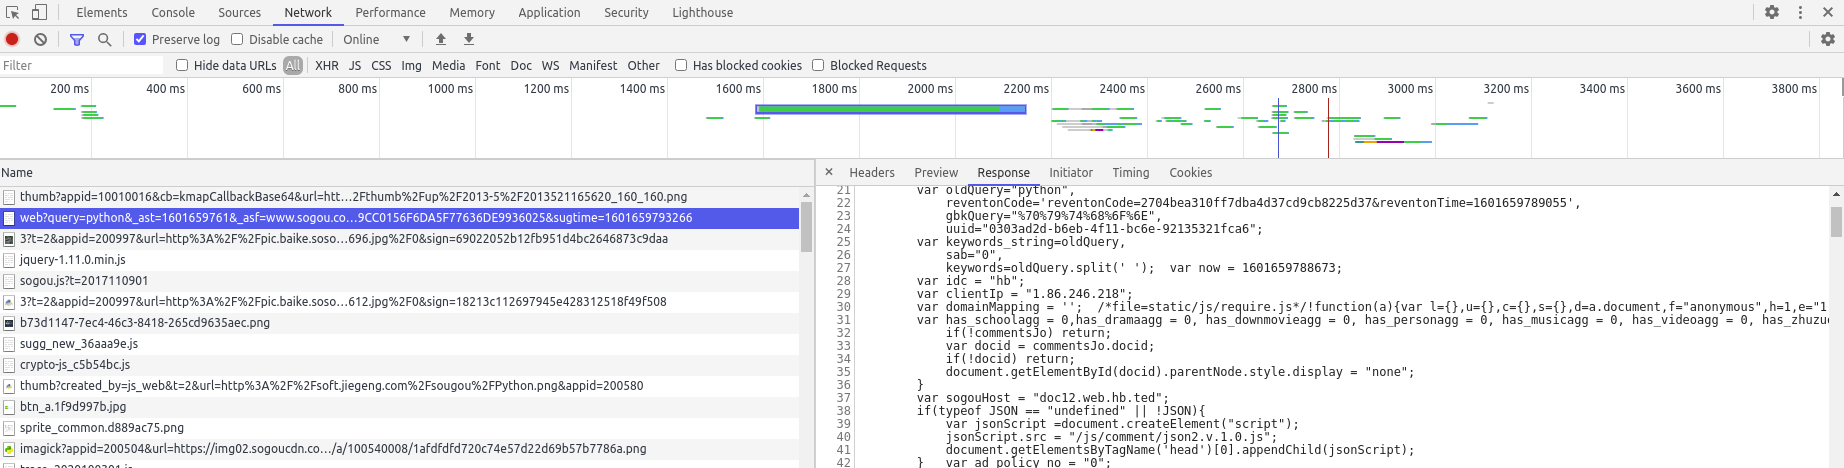Screen dimensions: 1844x468
Task: Open the Timing tab
Action: (x=1131, y=172)
